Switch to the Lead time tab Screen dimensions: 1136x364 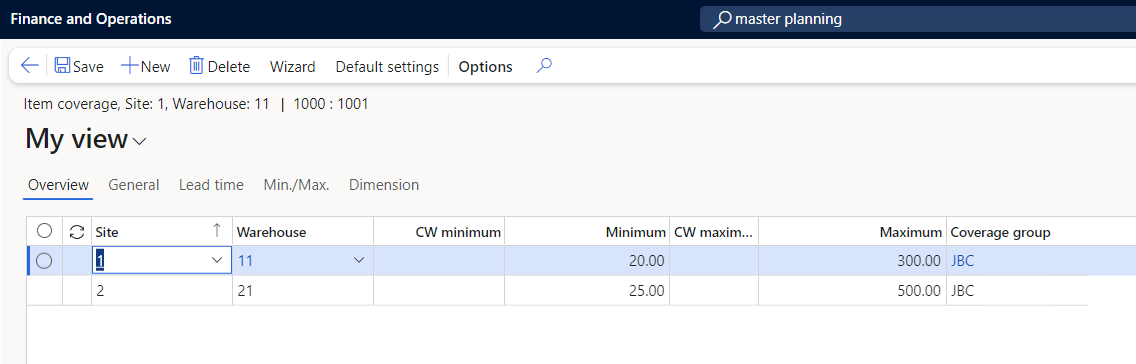click(211, 185)
